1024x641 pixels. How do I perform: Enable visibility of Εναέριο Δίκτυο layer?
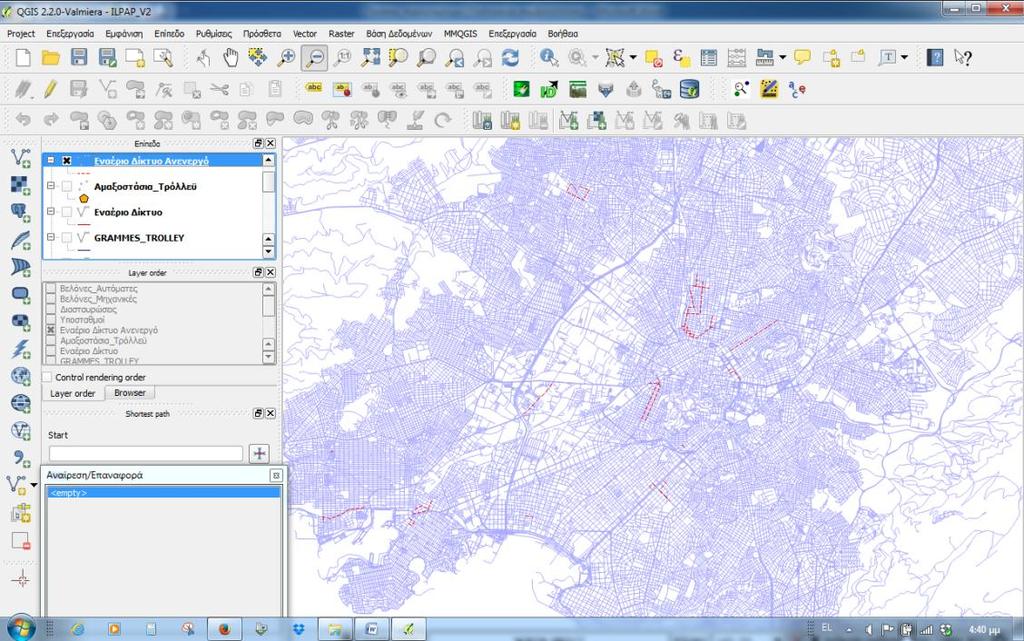[x=67, y=212]
